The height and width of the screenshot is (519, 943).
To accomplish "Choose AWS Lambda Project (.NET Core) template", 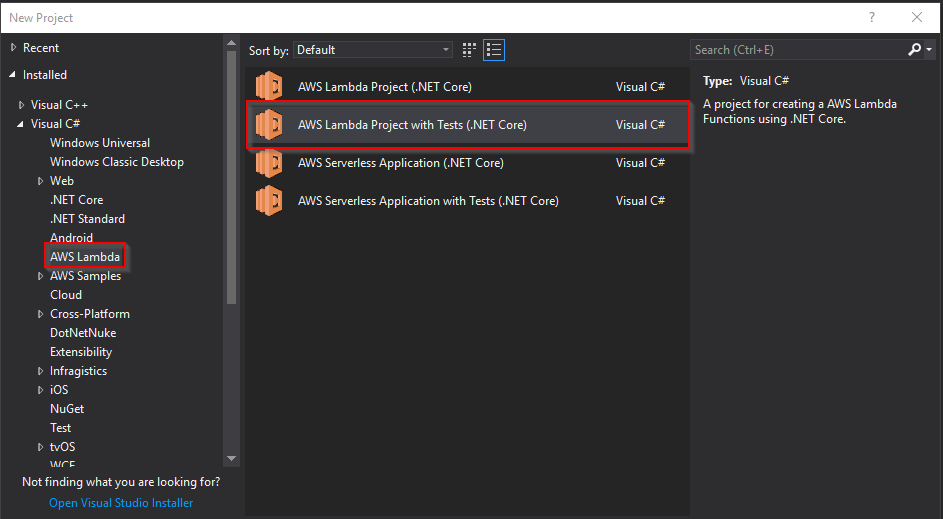I will 468,87.
